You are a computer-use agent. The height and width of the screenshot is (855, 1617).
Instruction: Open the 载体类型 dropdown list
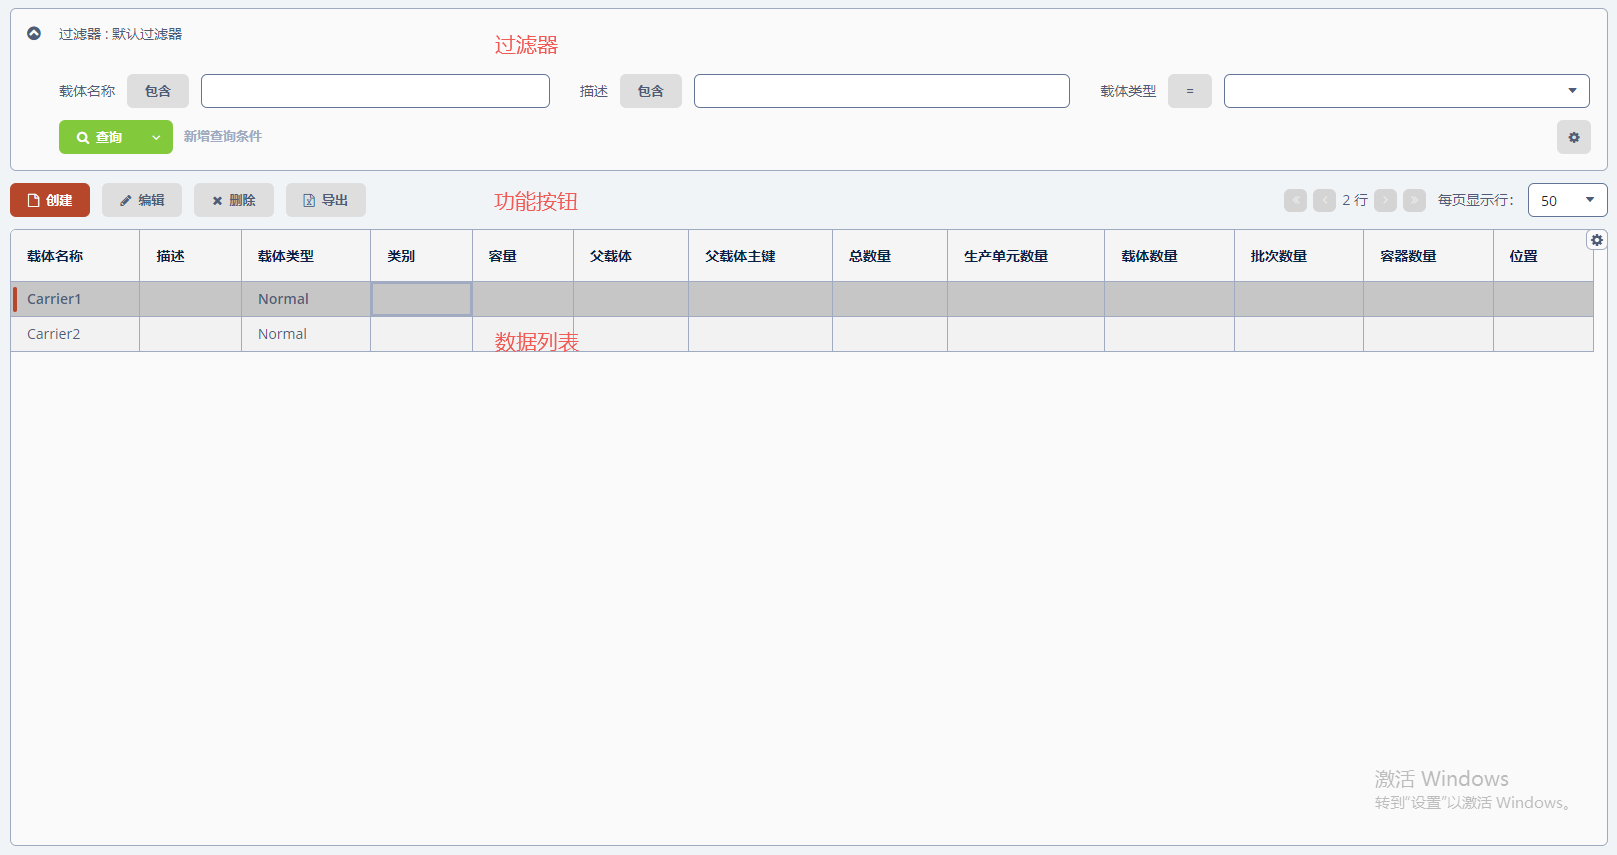click(1406, 91)
